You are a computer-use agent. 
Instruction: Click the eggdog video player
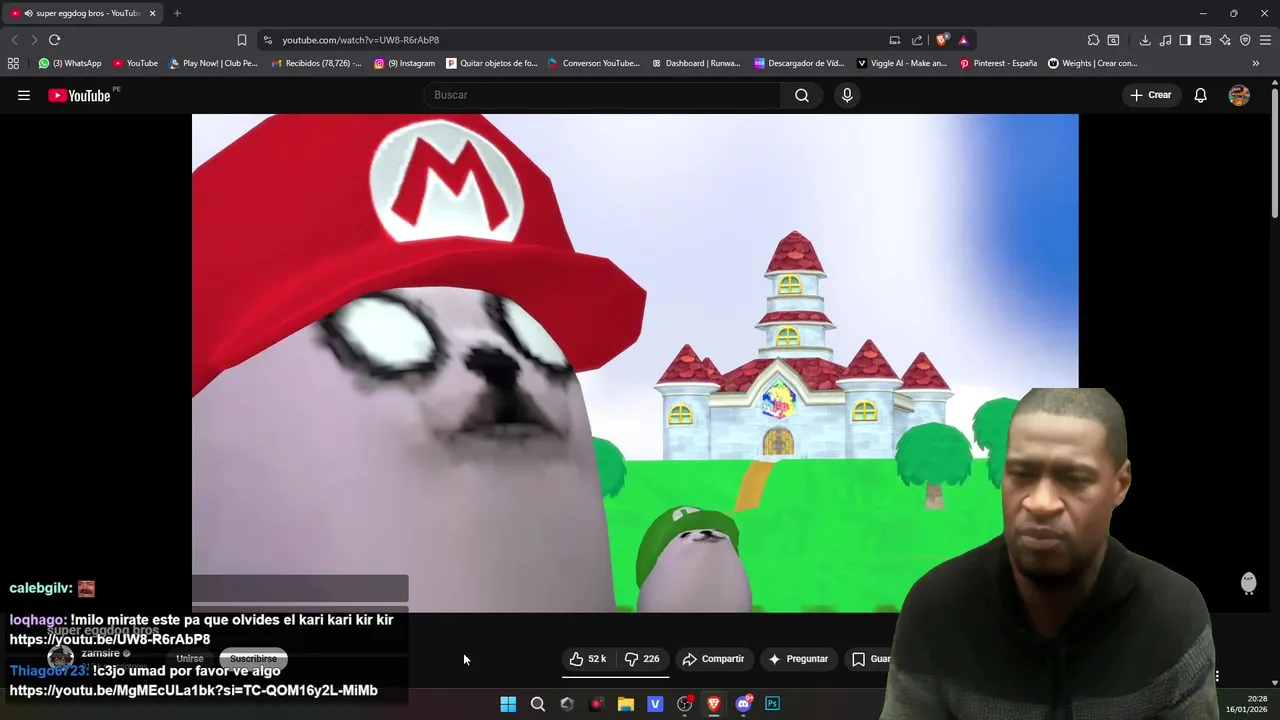[x=635, y=362]
